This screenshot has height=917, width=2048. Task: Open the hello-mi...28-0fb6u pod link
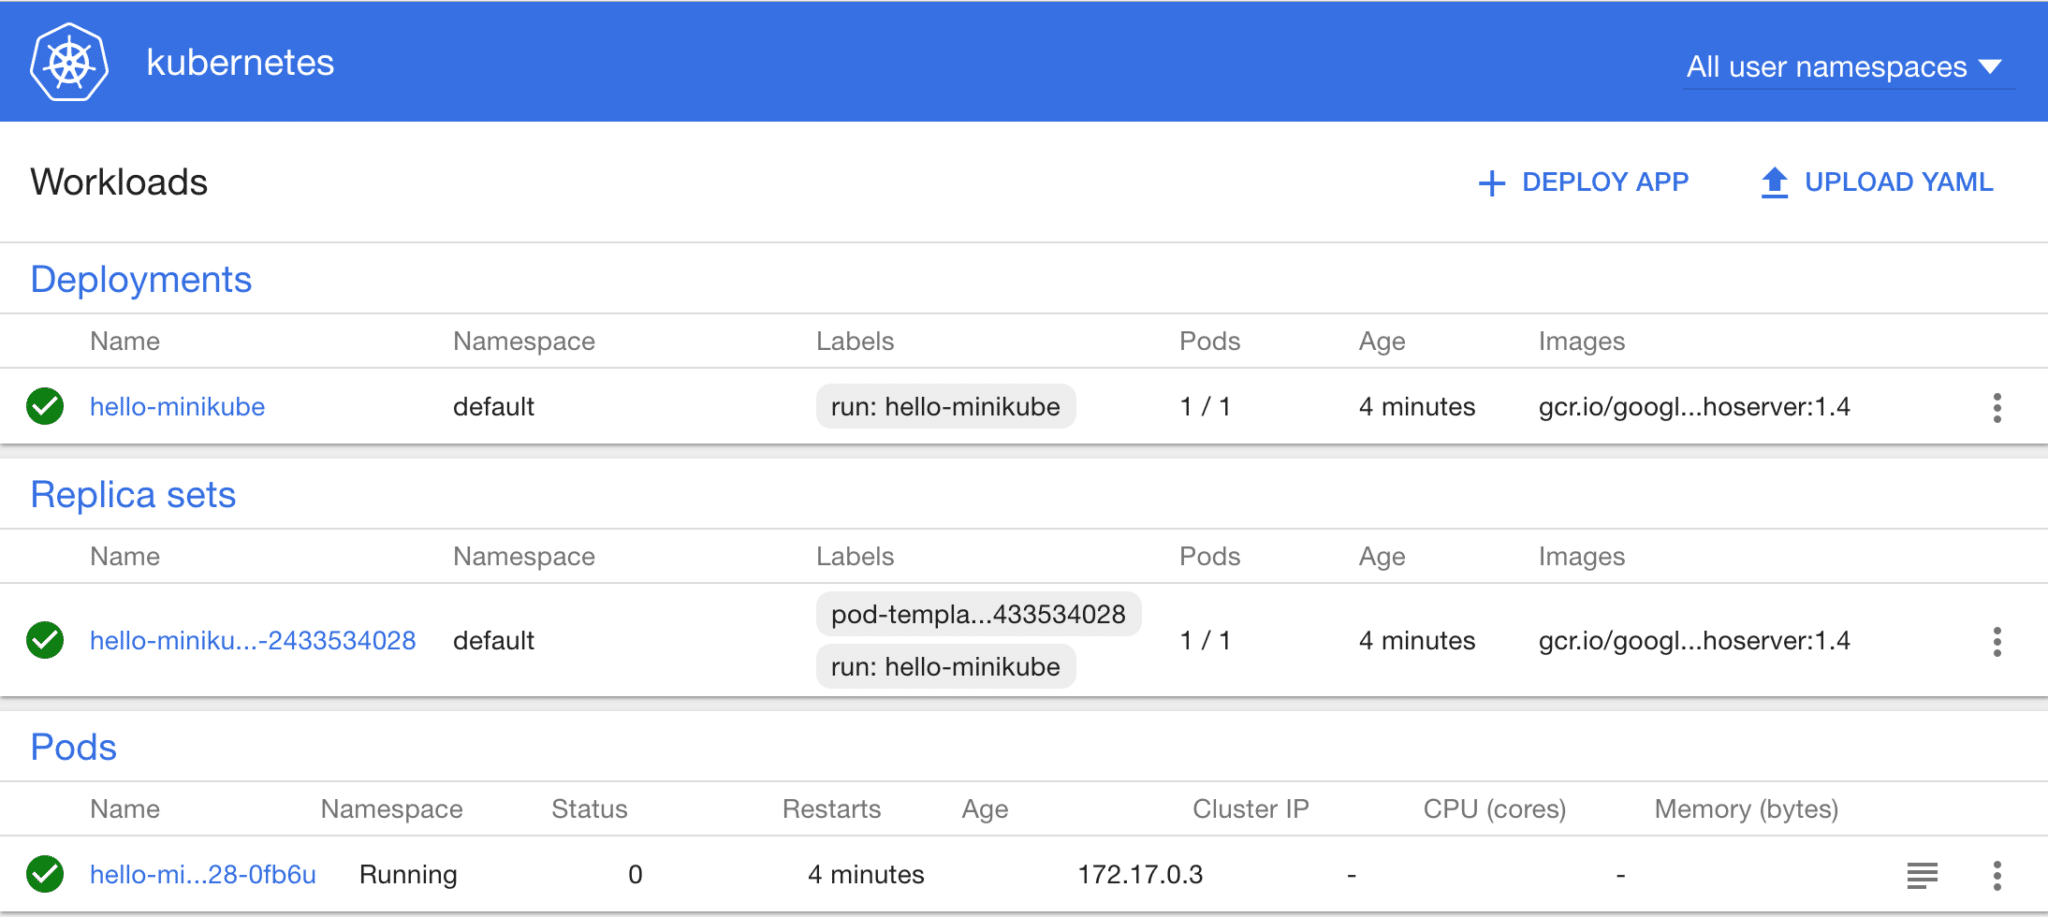pyautogui.click(x=203, y=875)
